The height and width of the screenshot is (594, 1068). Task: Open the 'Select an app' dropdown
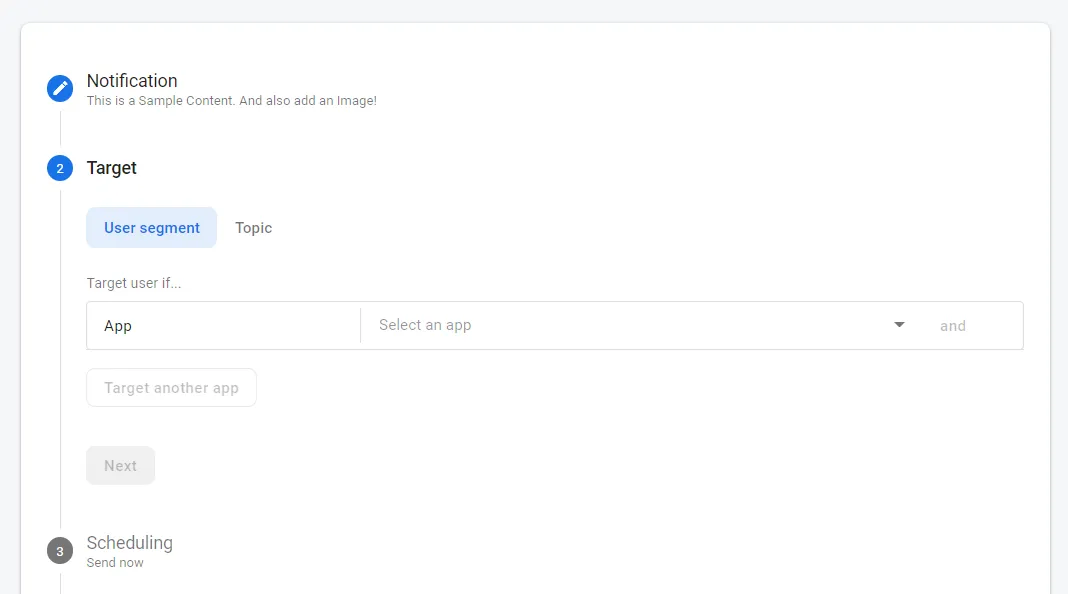click(630, 325)
